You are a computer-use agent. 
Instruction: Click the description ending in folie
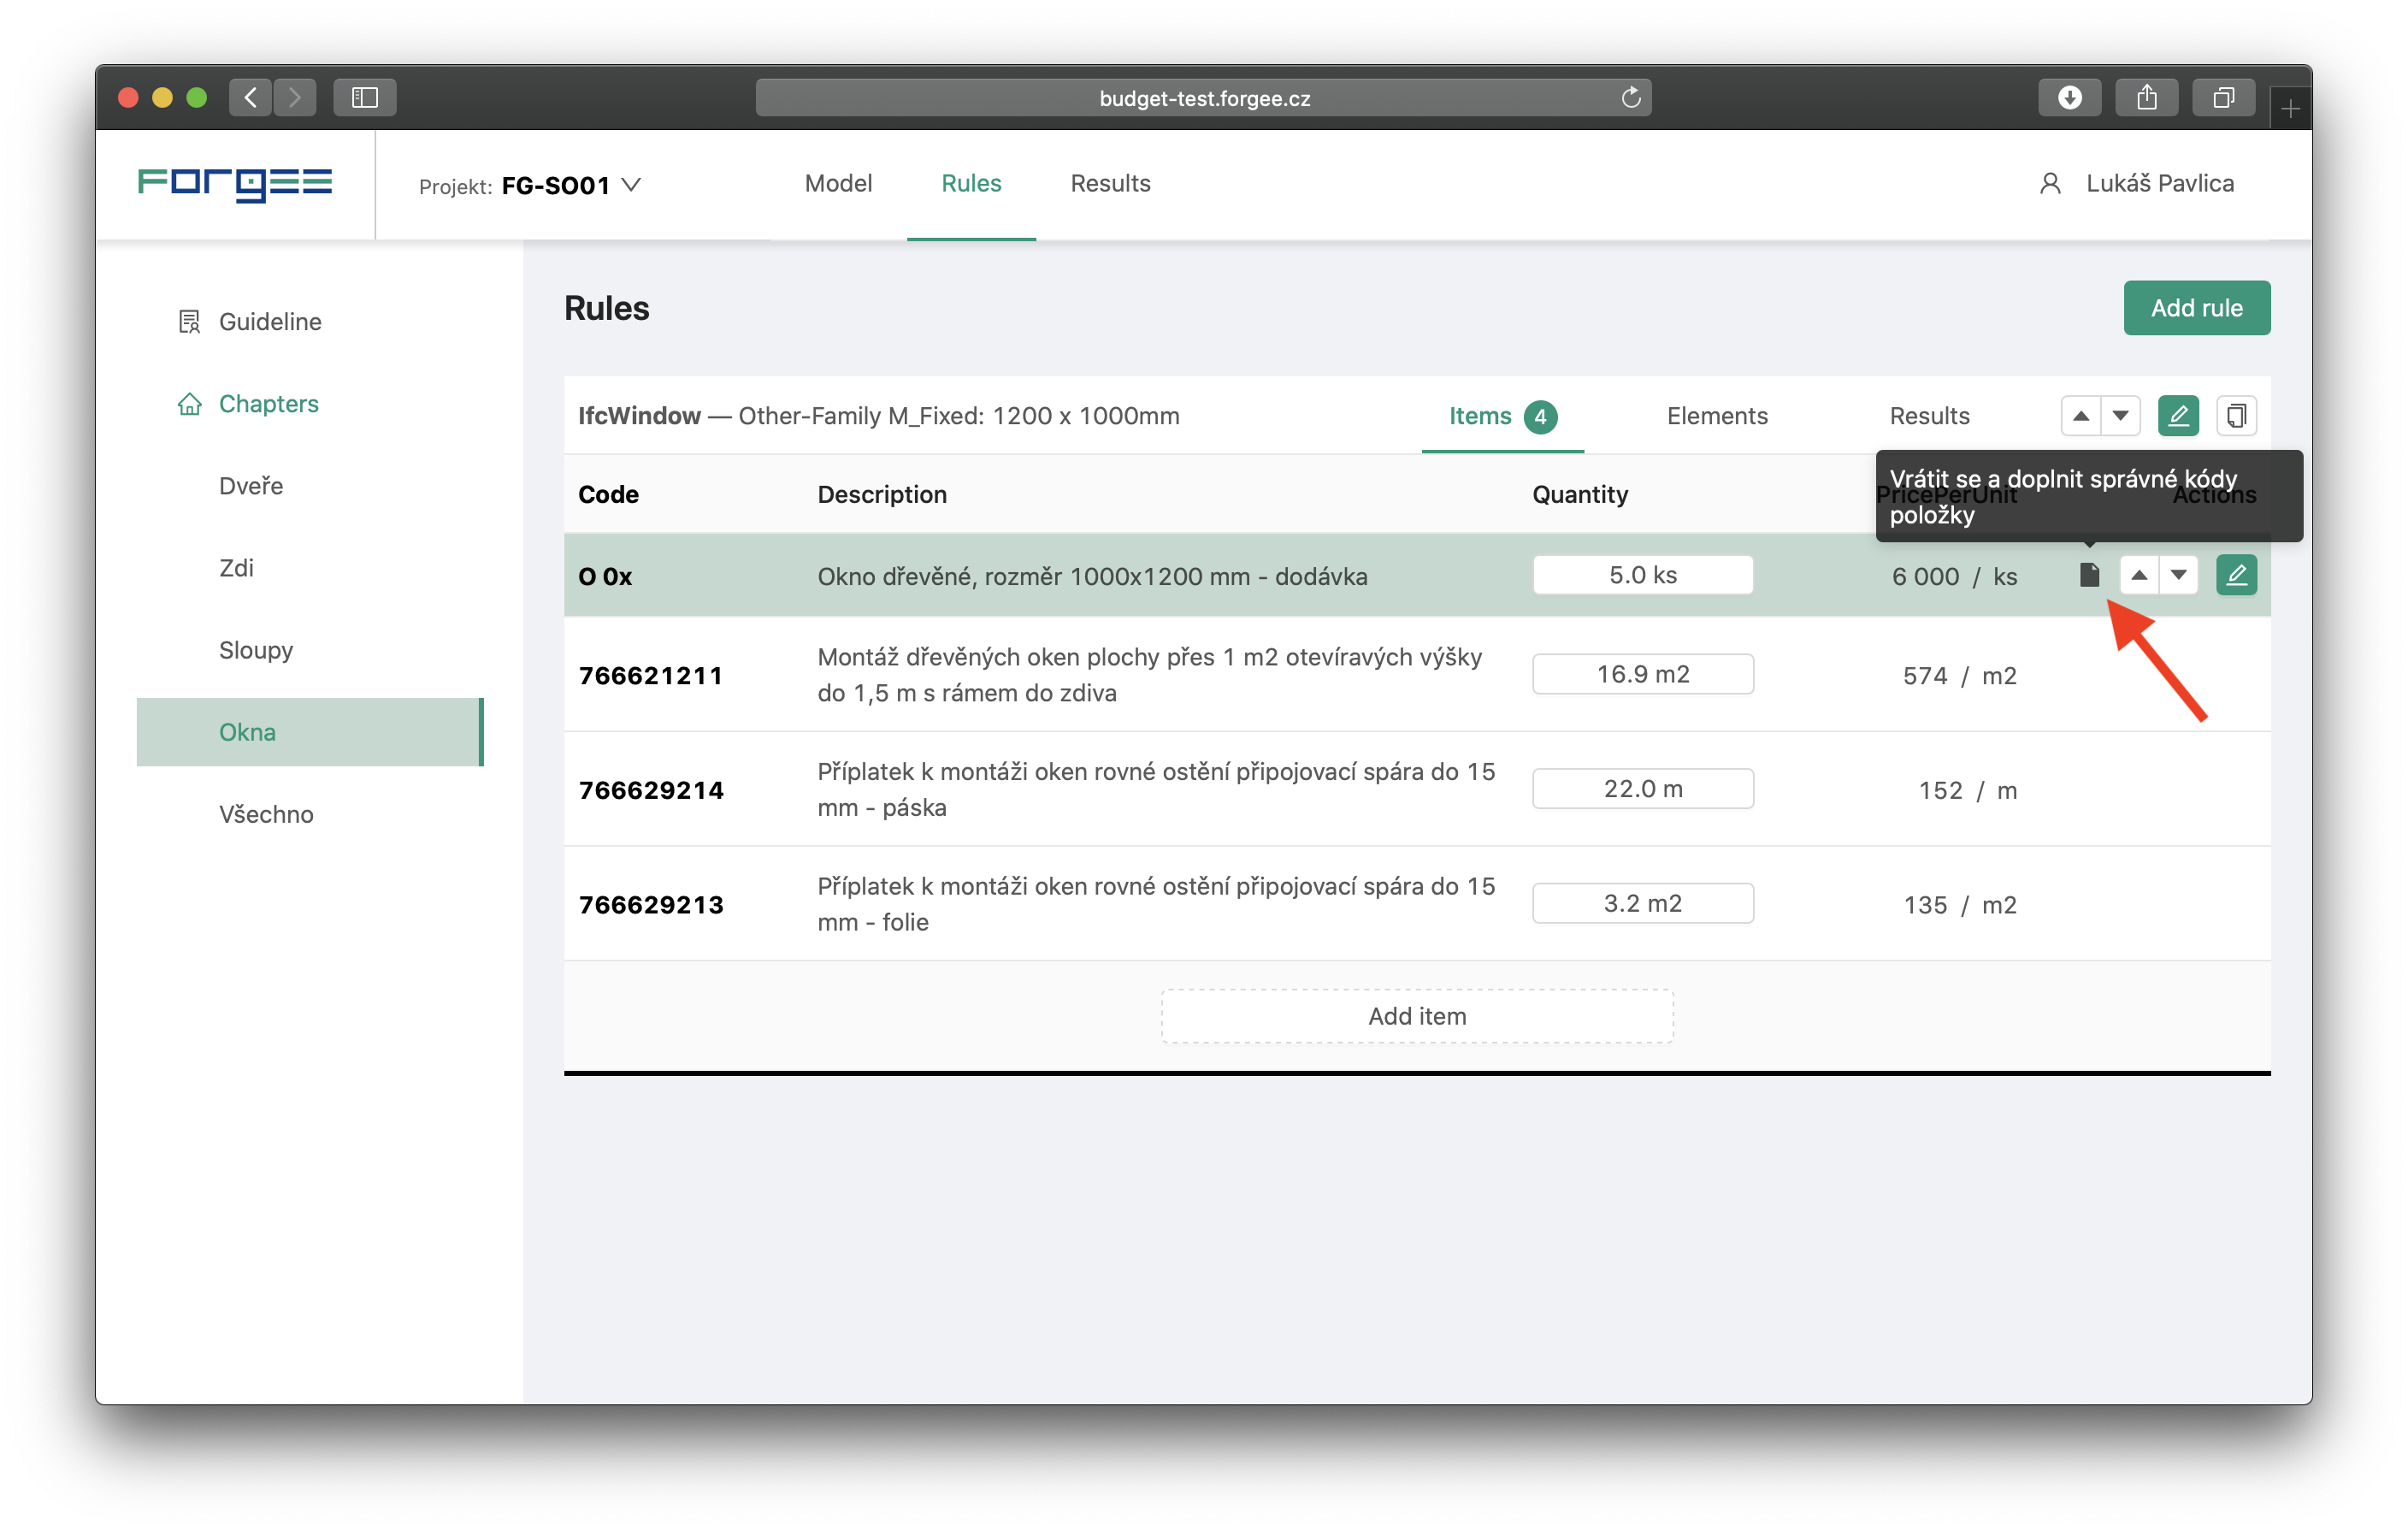1156,905
